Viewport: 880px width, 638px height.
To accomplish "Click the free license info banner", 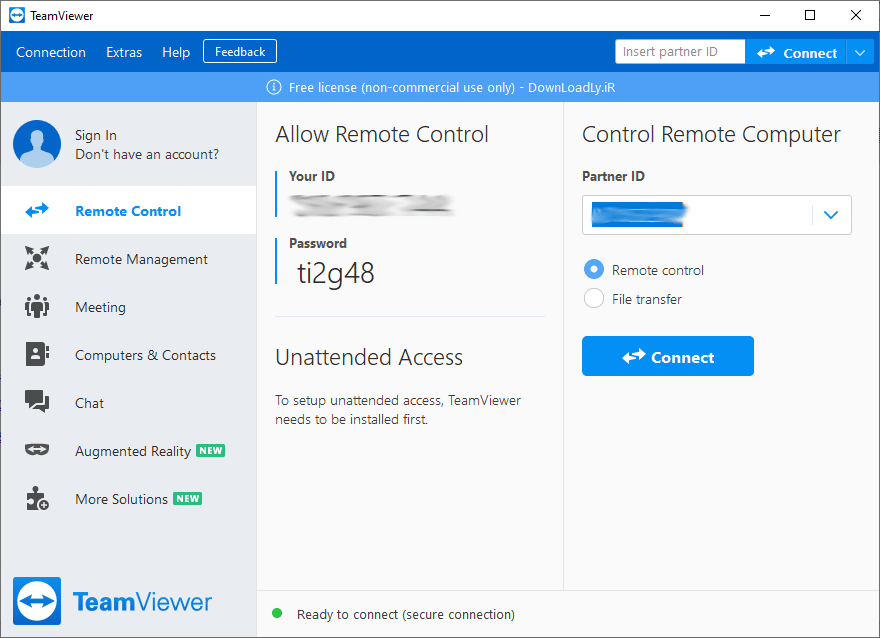I will tap(440, 87).
